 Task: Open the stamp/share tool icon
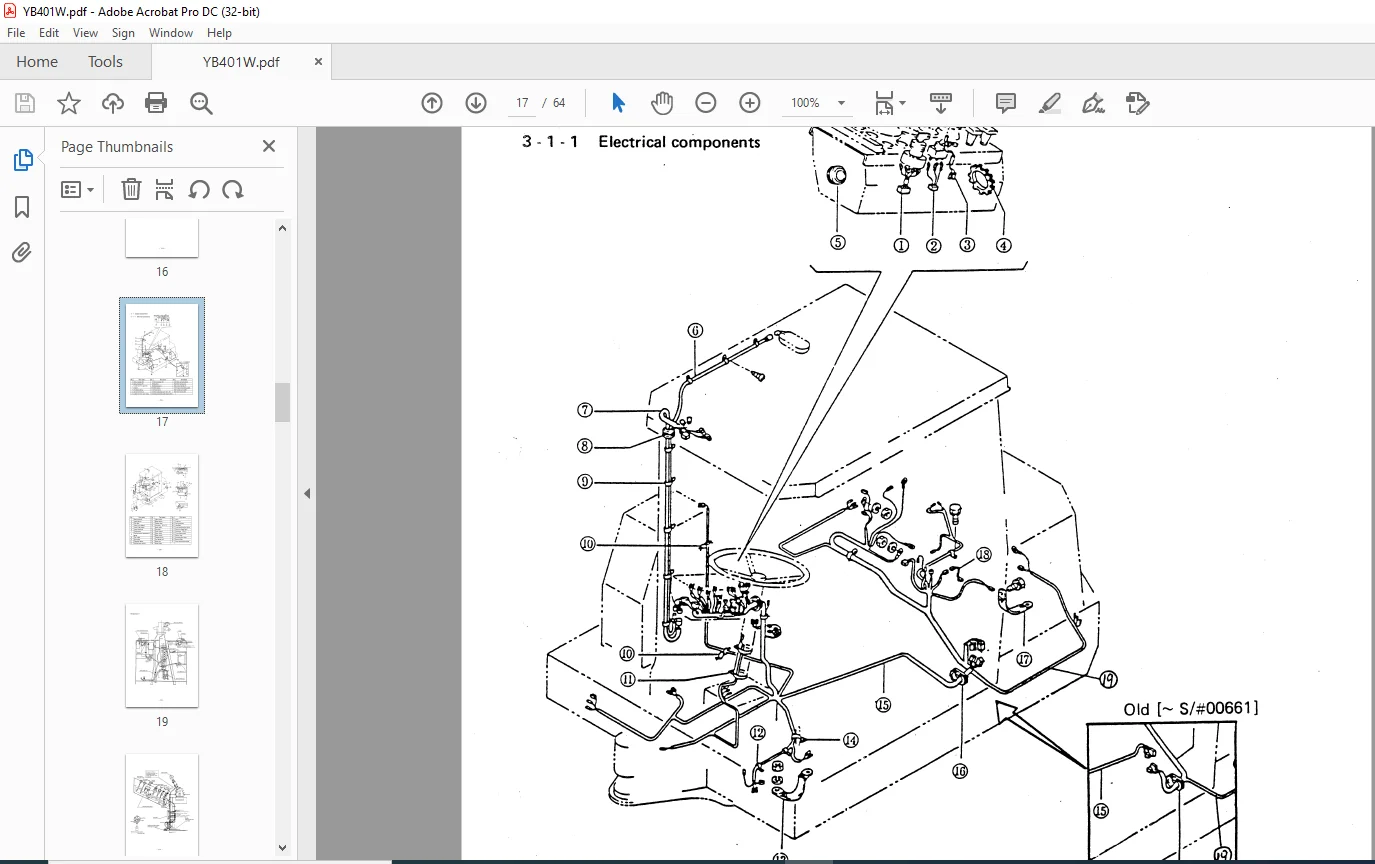coord(1138,103)
